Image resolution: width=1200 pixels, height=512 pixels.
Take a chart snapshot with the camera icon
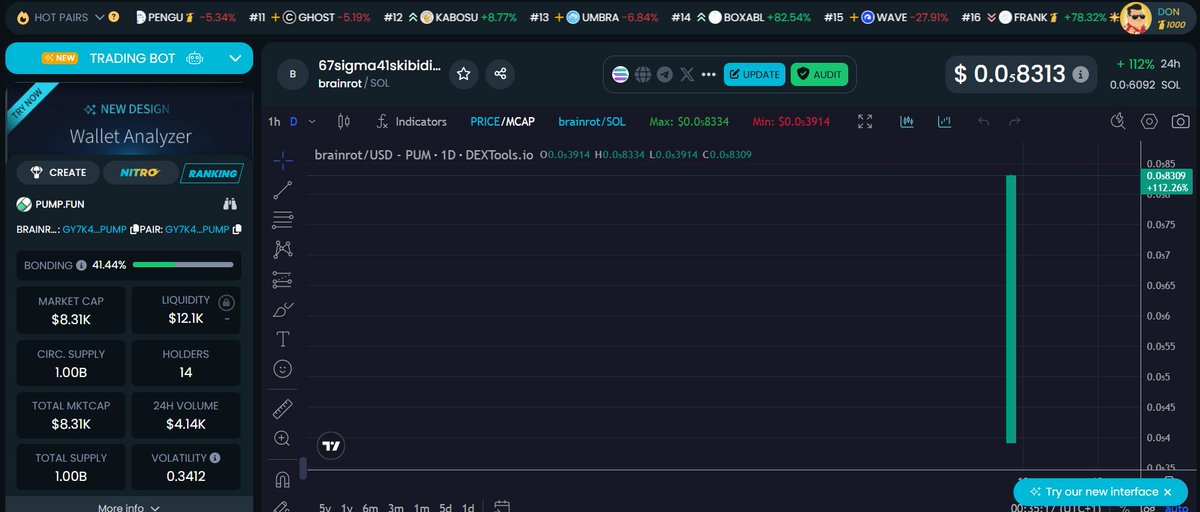pos(1181,121)
